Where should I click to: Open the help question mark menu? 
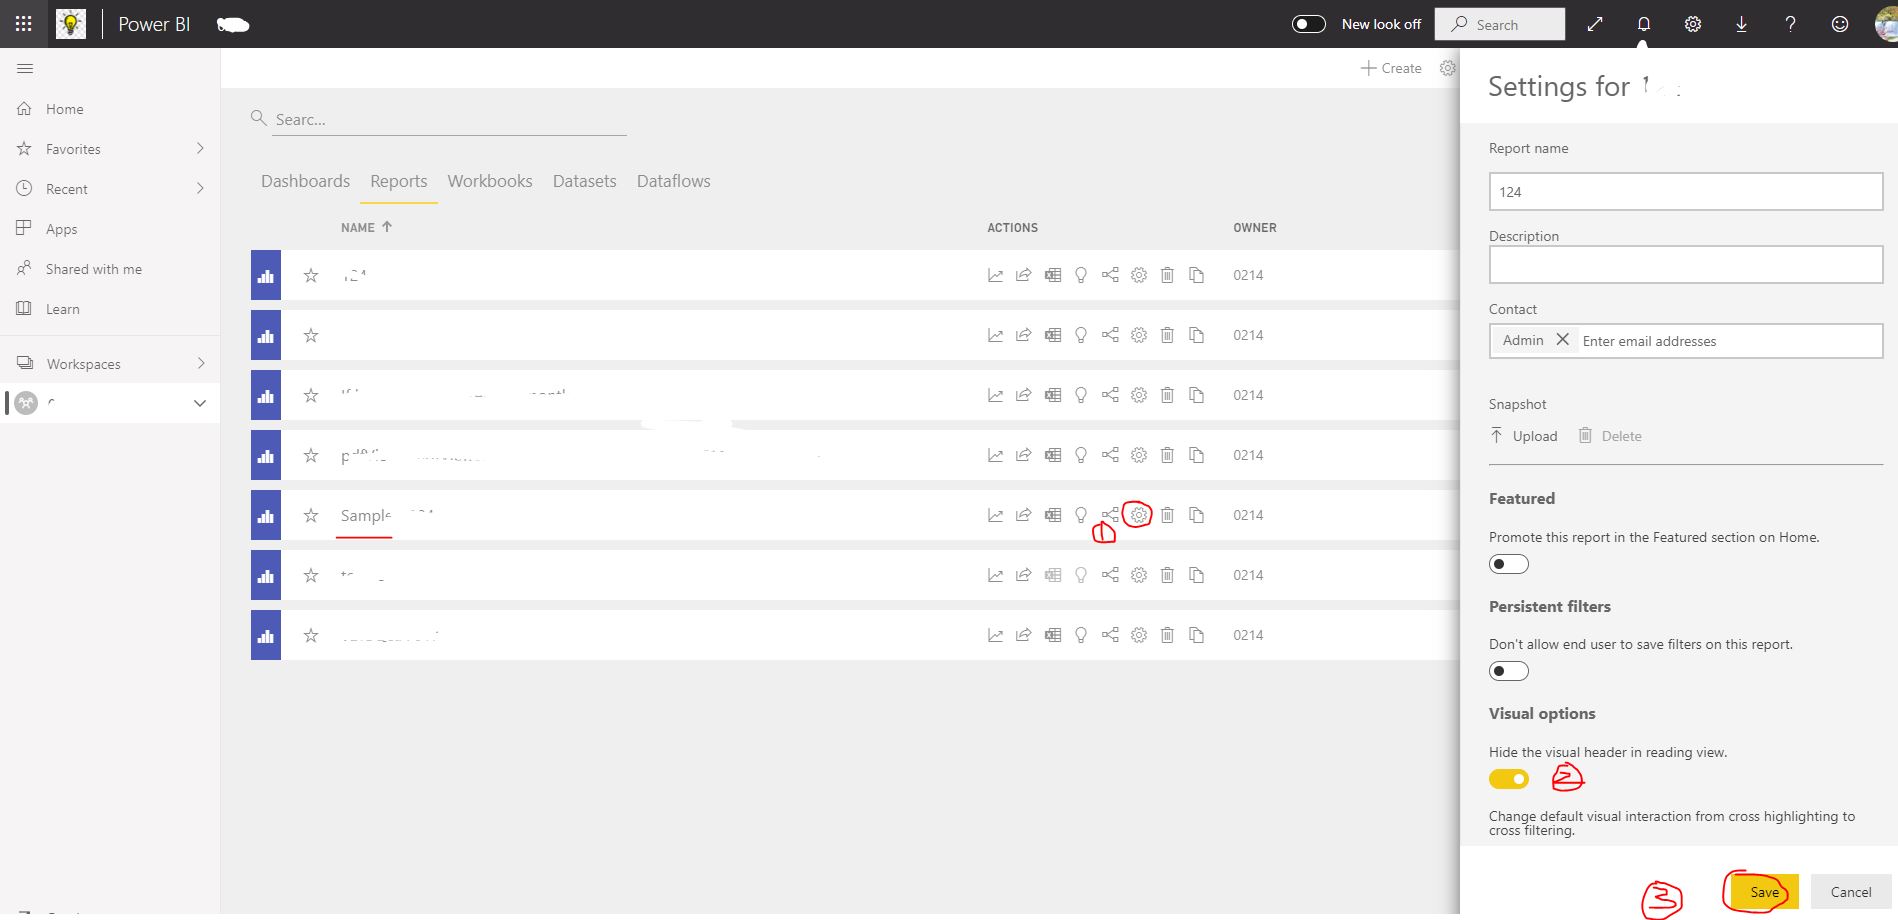[1791, 24]
